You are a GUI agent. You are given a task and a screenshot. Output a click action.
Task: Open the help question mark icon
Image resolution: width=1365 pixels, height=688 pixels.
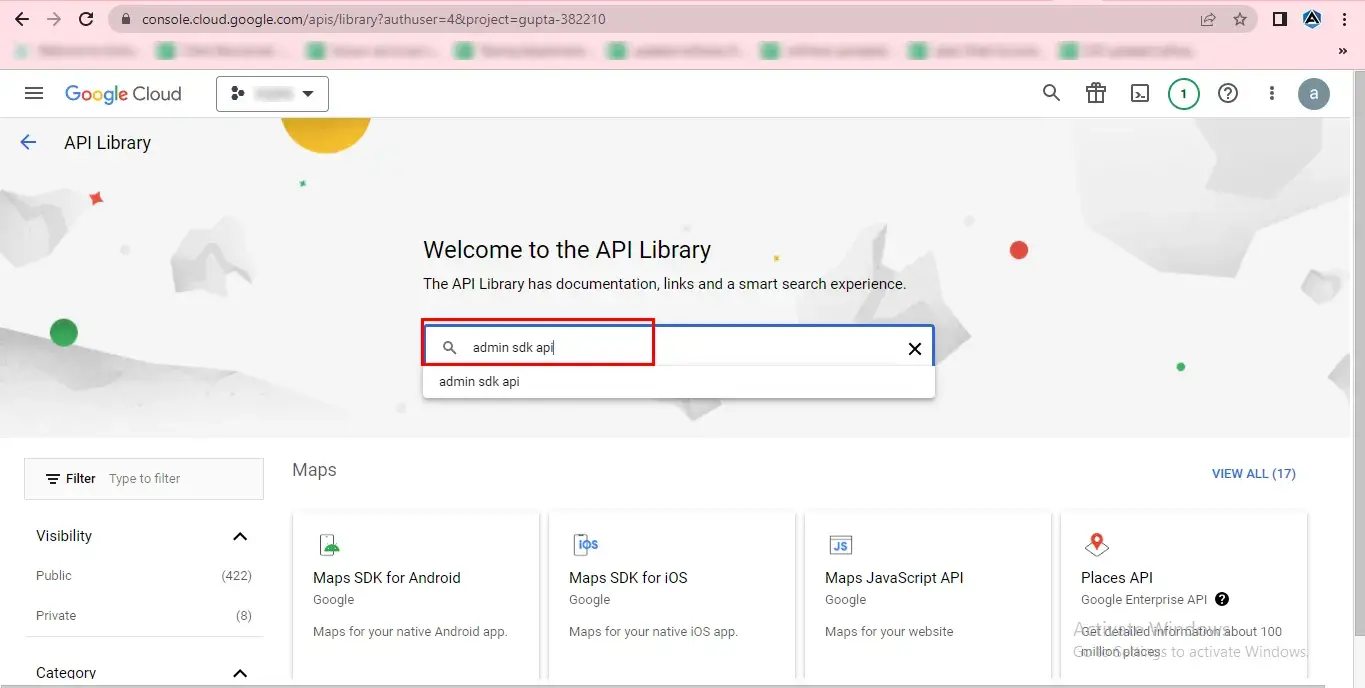(1228, 93)
